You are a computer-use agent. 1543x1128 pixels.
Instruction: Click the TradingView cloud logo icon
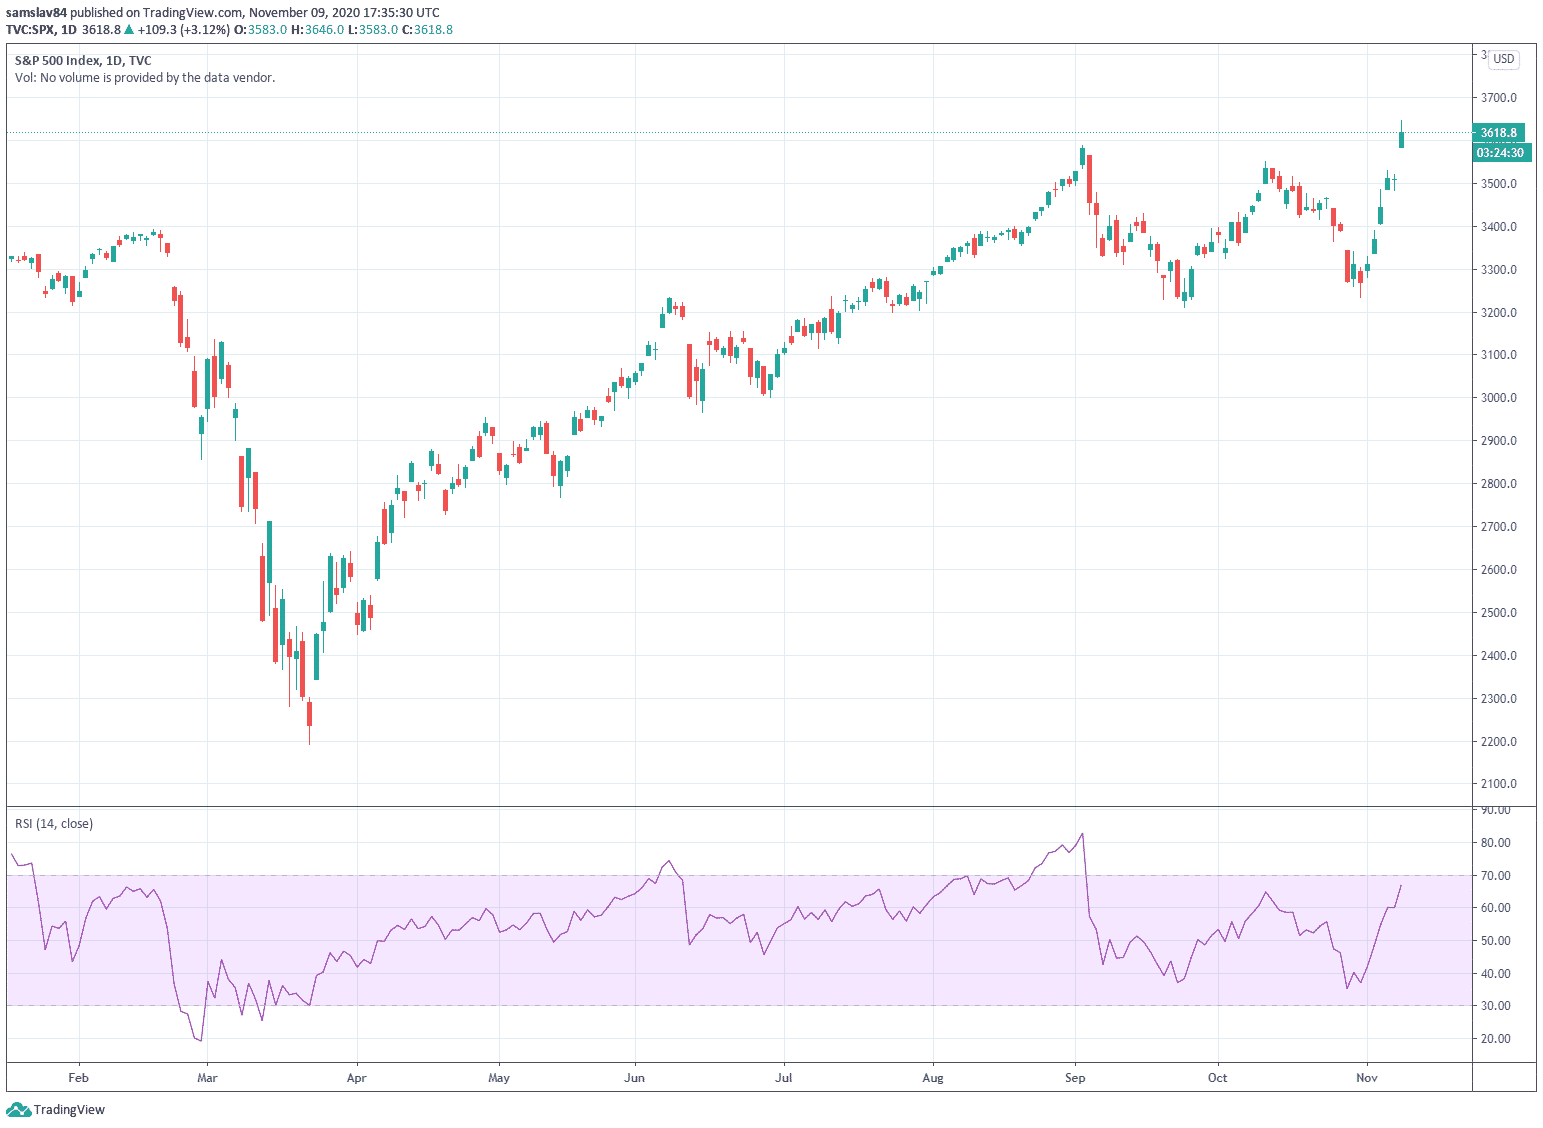click(18, 1110)
